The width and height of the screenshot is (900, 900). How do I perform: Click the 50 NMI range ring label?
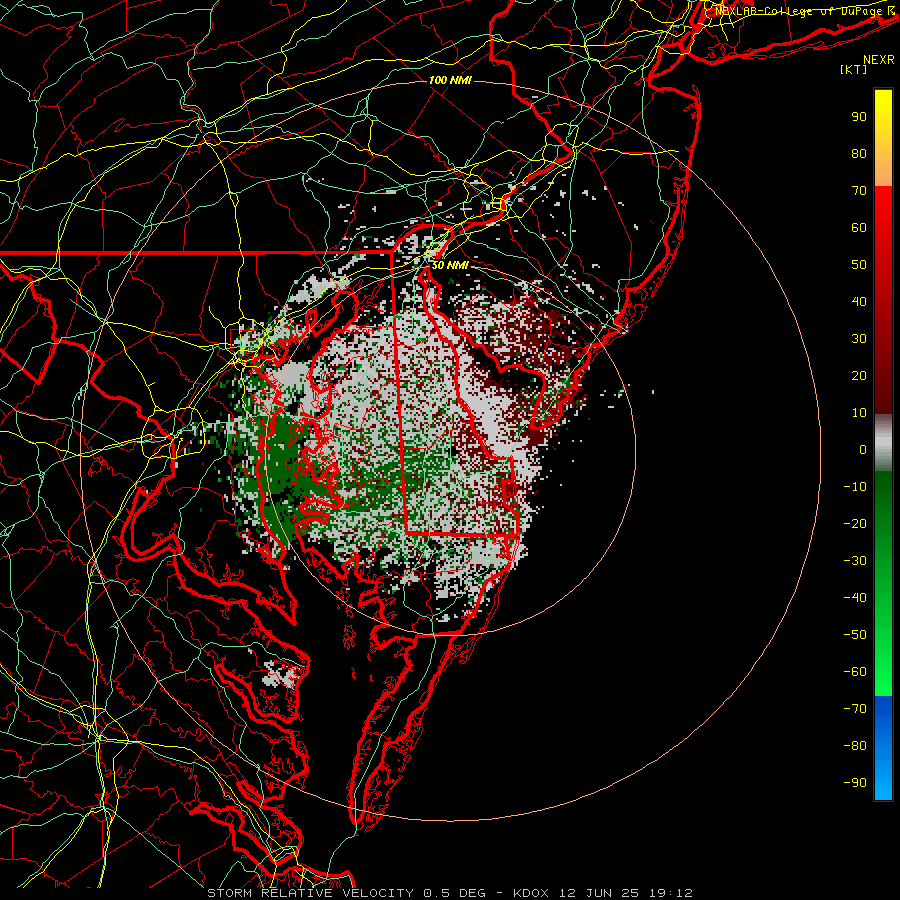click(450, 265)
